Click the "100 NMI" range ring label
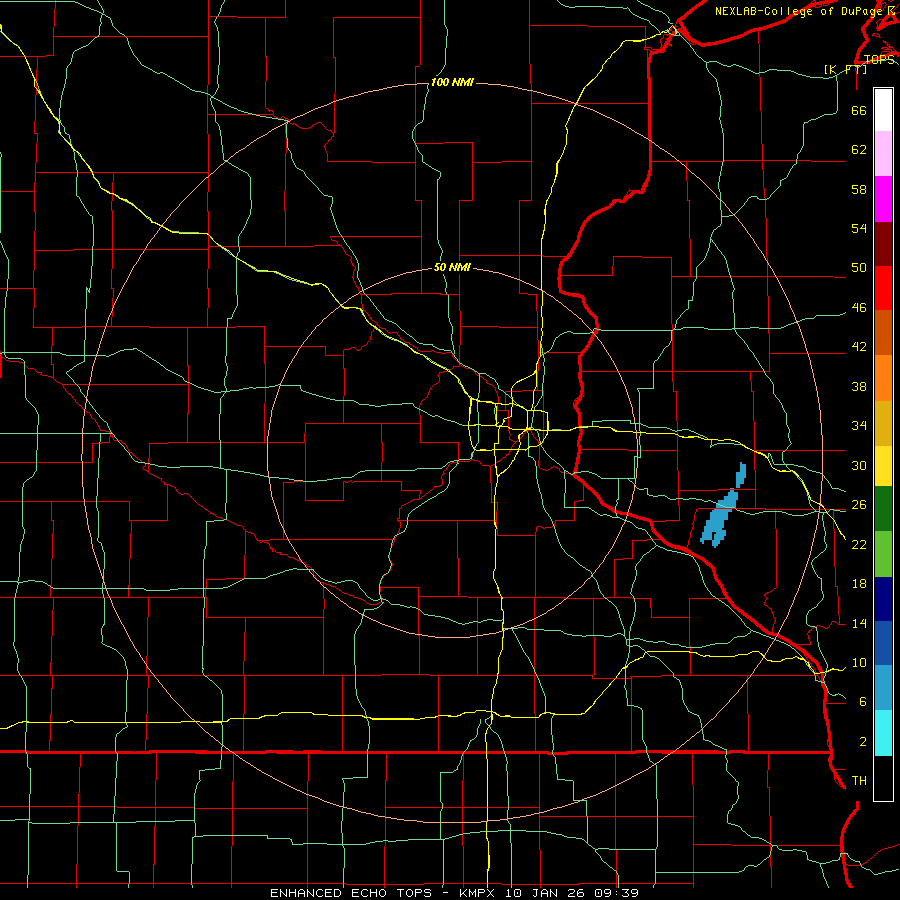This screenshot has width=900, height=900. 452,83
